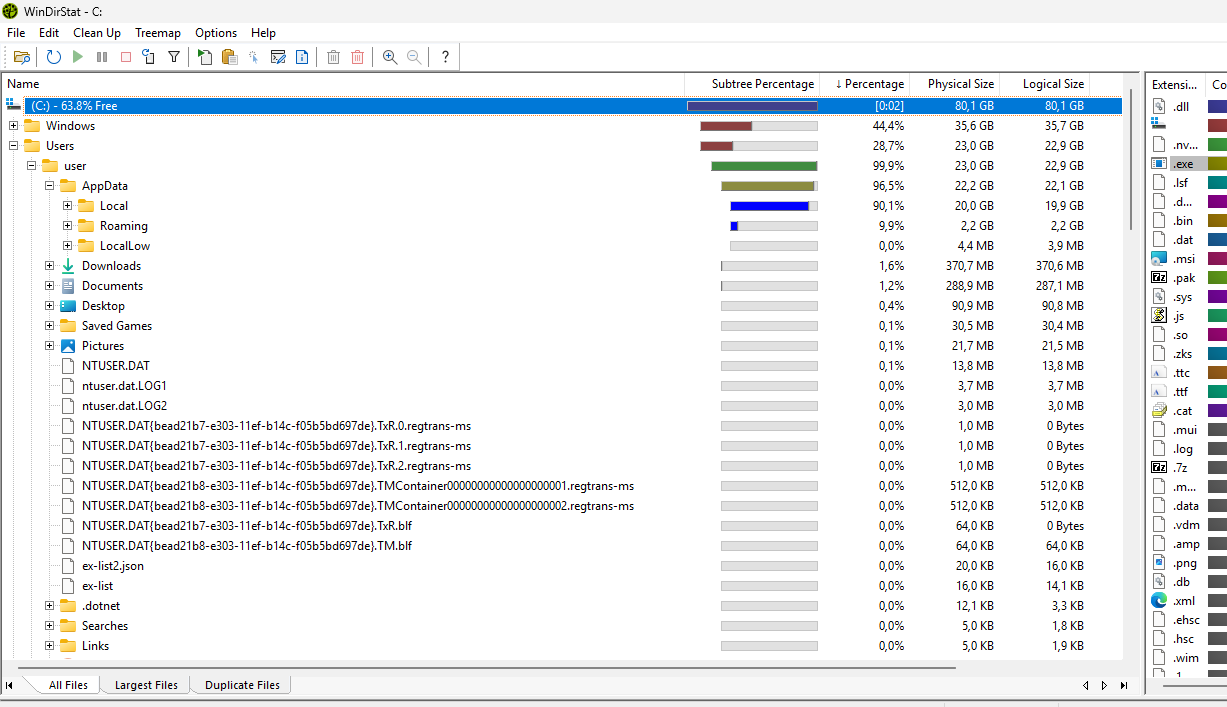This screenshot has height=707, width=1227.
Task: Collapse the Users folder
Action: (x=14, y=146)
